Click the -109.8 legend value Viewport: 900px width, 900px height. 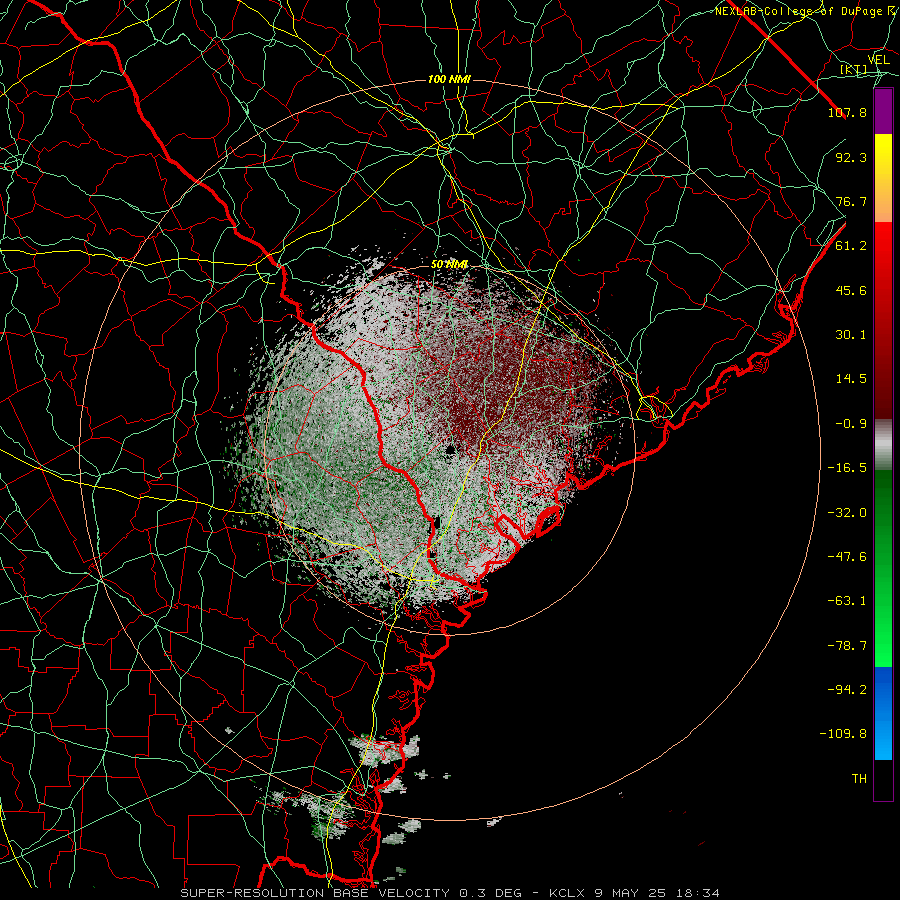pos(843,734)
